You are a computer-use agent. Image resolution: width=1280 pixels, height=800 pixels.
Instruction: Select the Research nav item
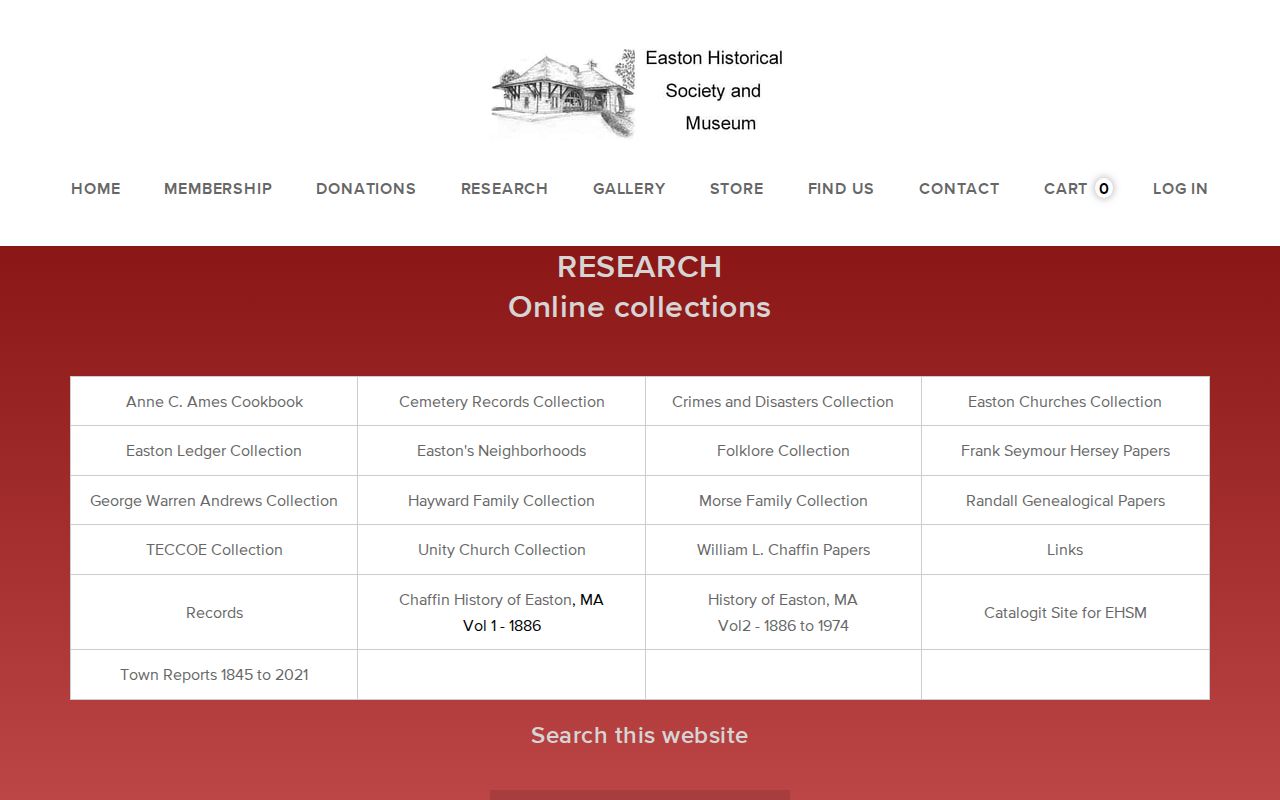pos(504,188)
